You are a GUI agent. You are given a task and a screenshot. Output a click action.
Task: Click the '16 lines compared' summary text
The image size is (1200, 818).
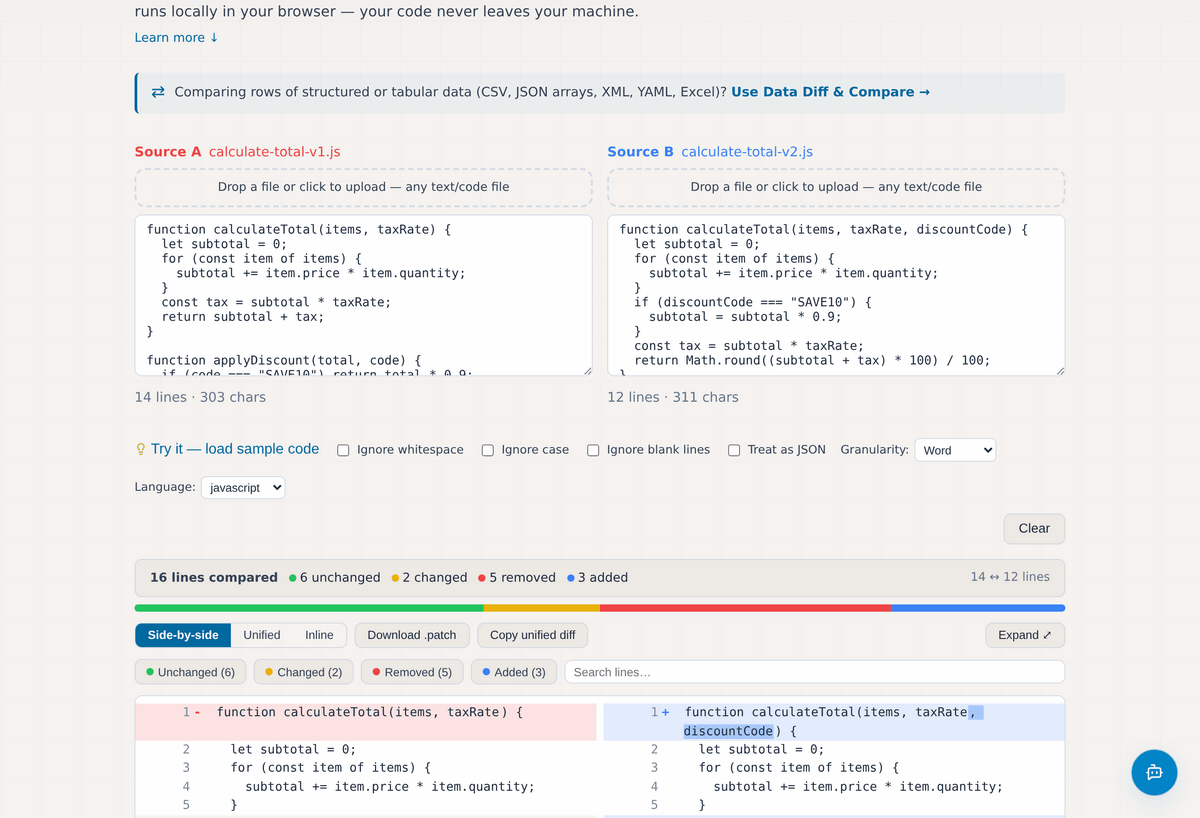[x=214, y=577]
